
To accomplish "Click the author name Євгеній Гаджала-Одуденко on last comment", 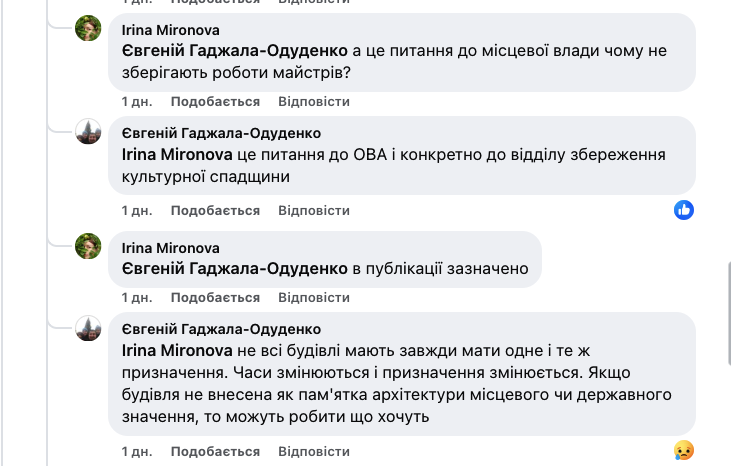I will [221, 329].
